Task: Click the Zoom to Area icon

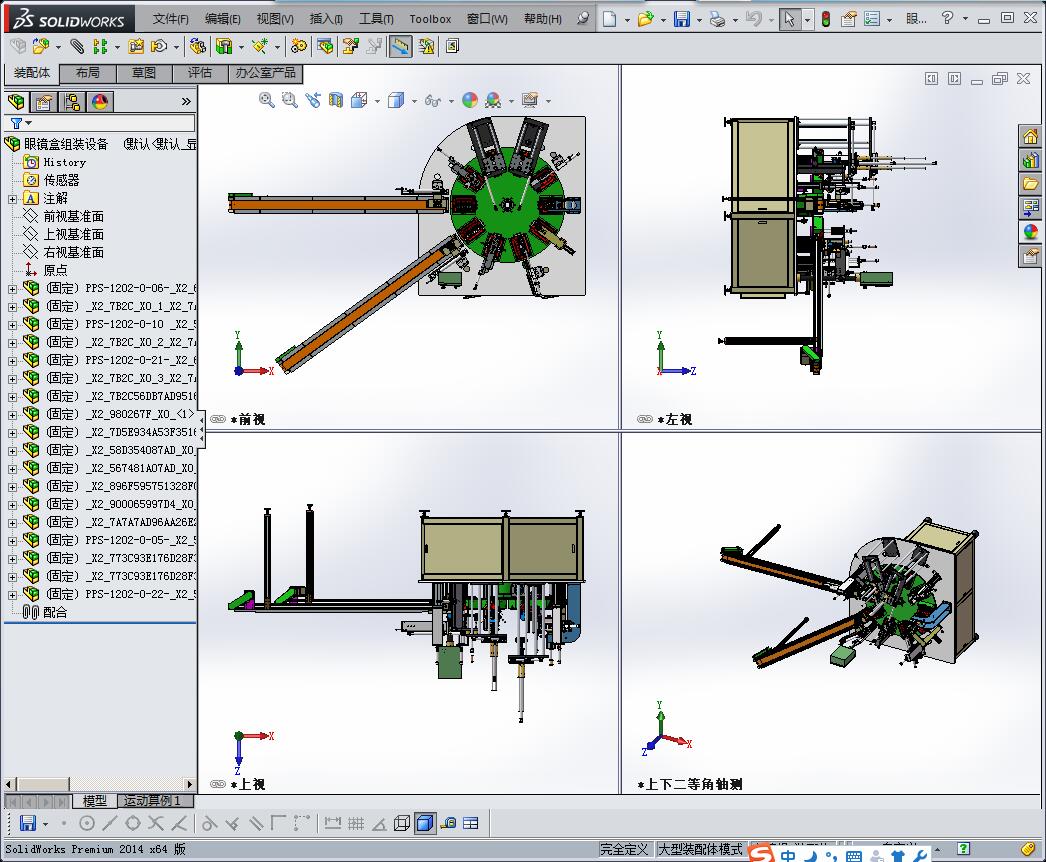Action: (290, 100)
